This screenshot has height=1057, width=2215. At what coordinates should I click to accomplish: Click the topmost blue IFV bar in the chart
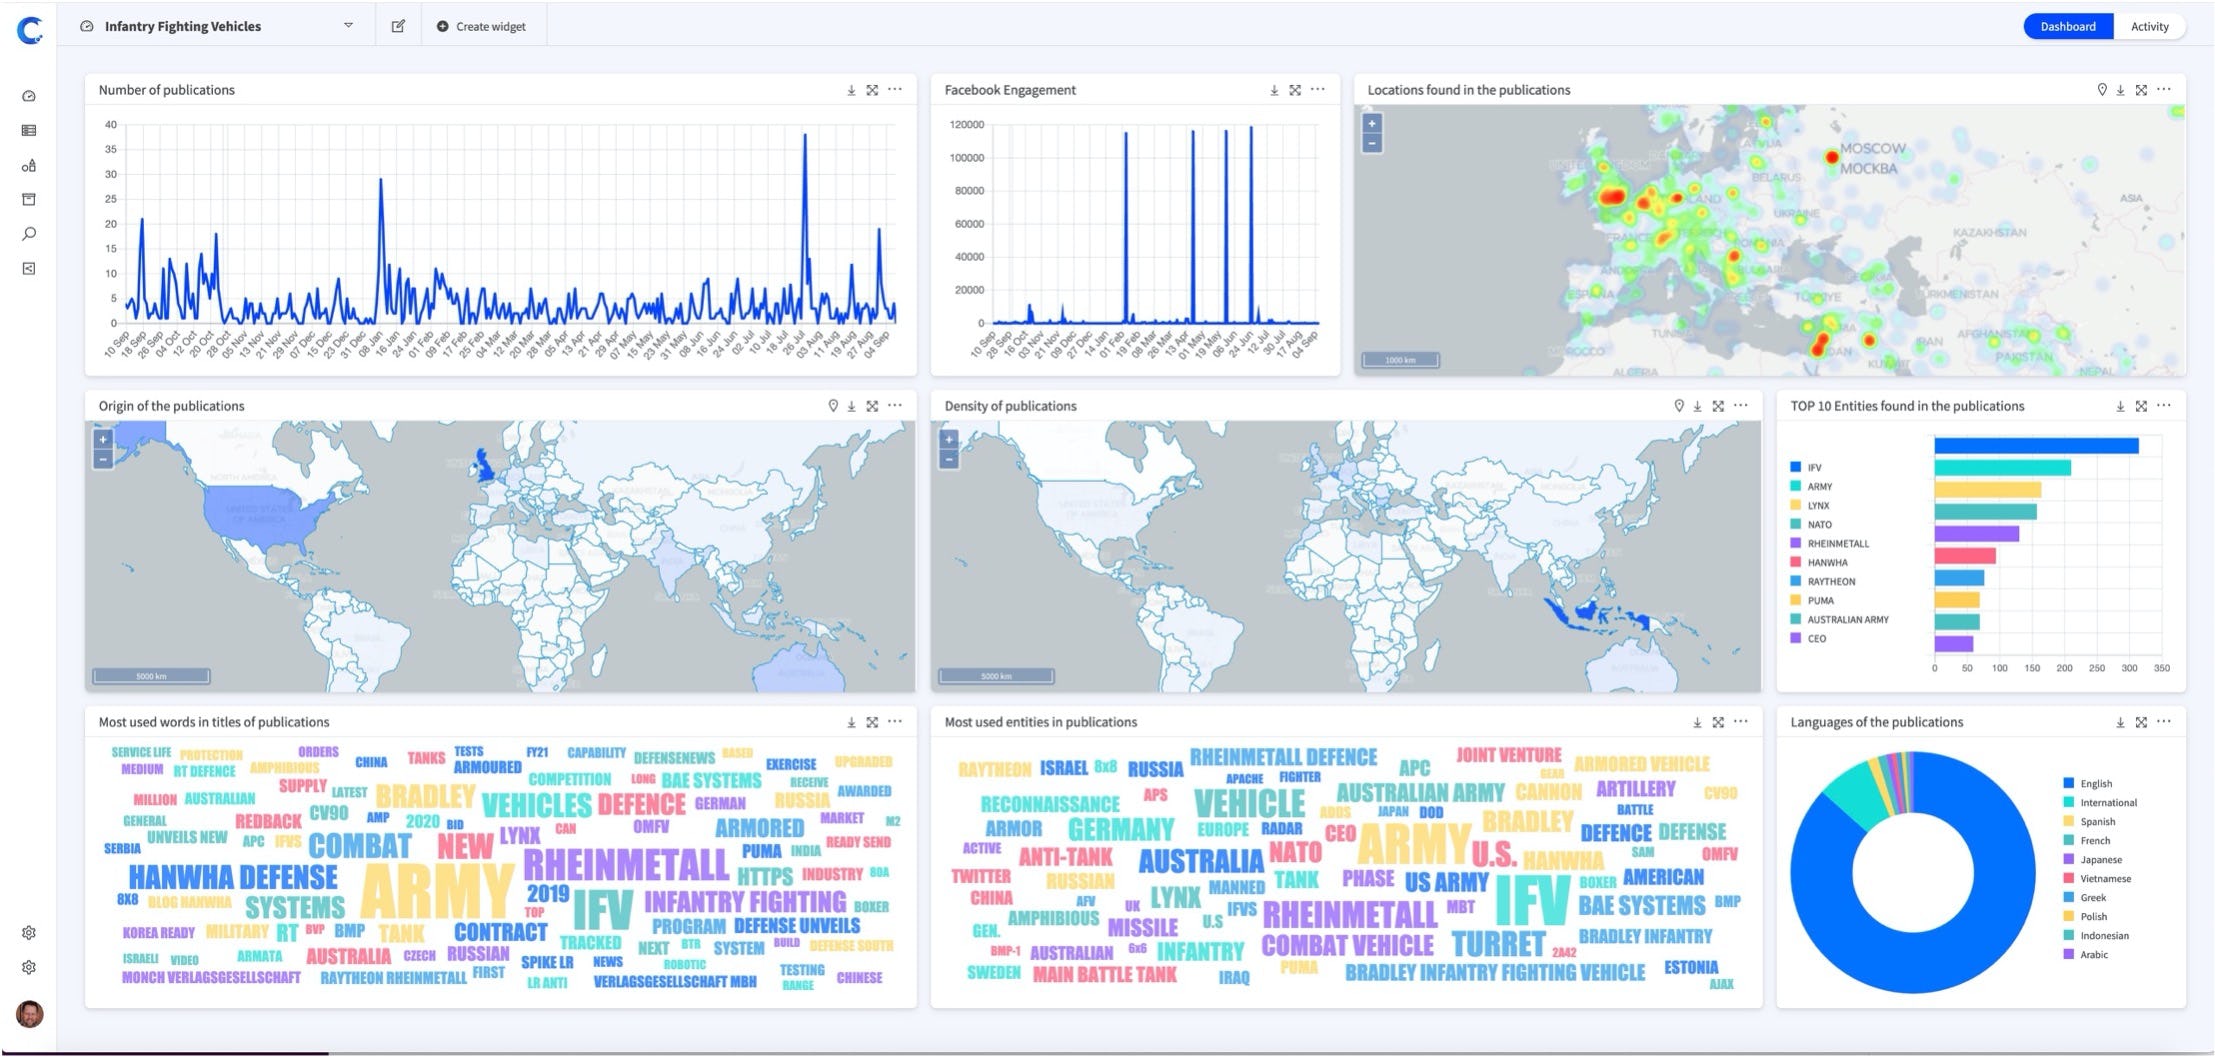[2036, 446]
